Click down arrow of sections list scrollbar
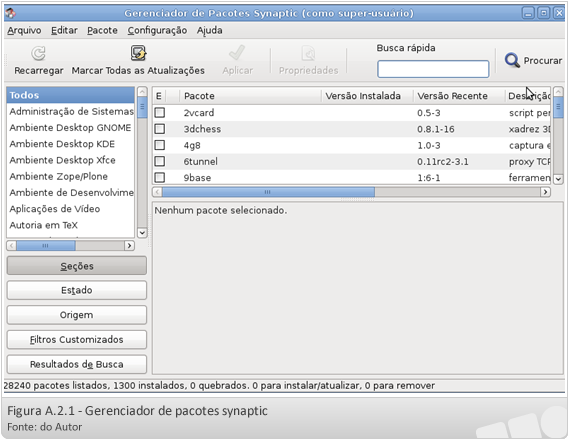The height and width of the screenshot is (440, 569). (x=142, y=233)
